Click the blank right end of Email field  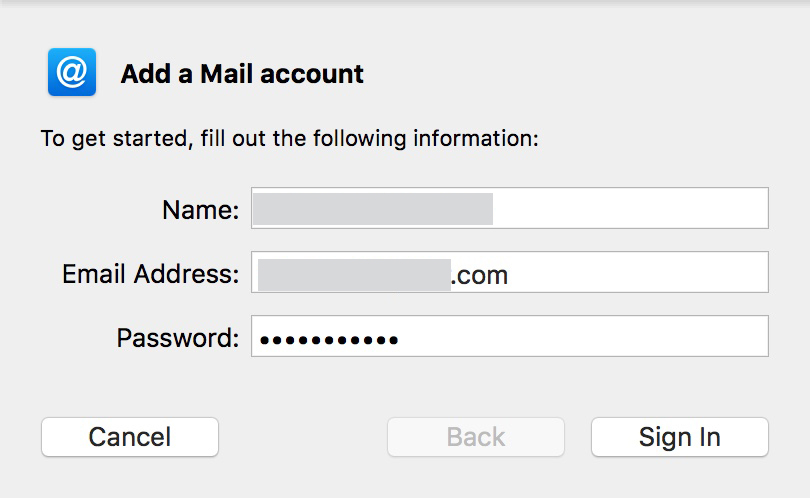pos(700,273)
